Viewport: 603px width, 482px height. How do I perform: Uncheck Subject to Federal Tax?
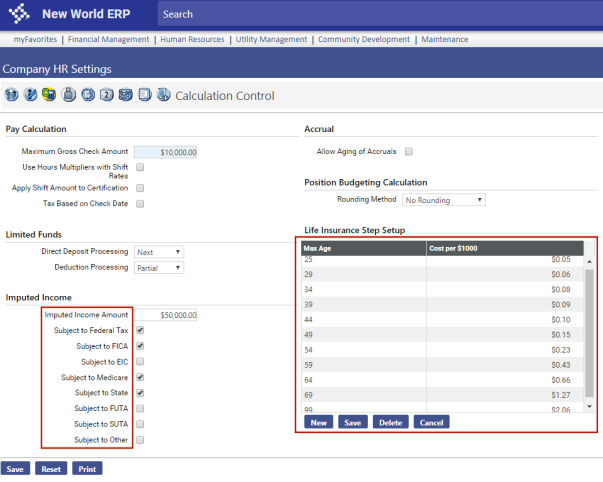coord(140,330)
